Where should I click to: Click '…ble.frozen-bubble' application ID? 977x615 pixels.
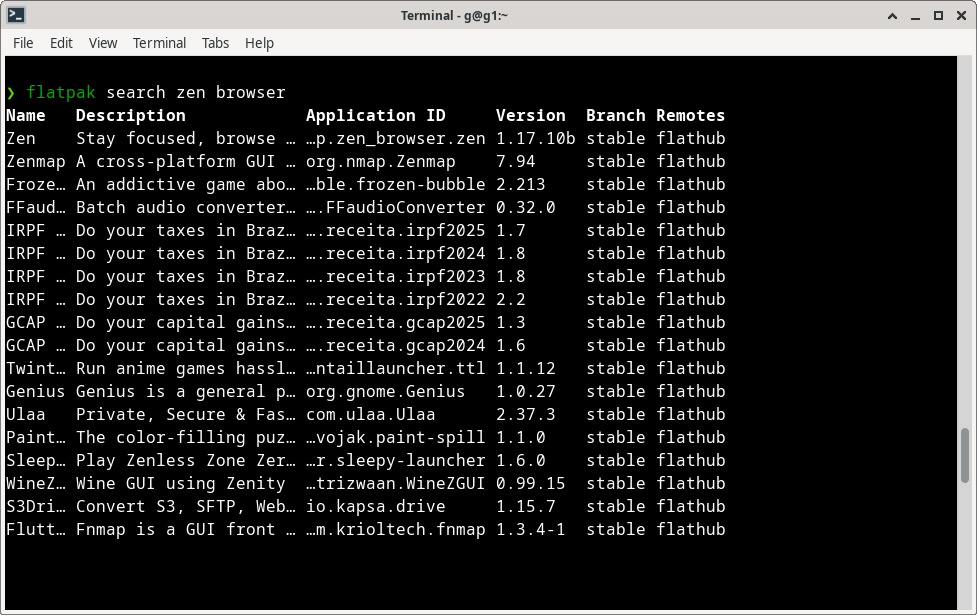[x=396, y=184]
